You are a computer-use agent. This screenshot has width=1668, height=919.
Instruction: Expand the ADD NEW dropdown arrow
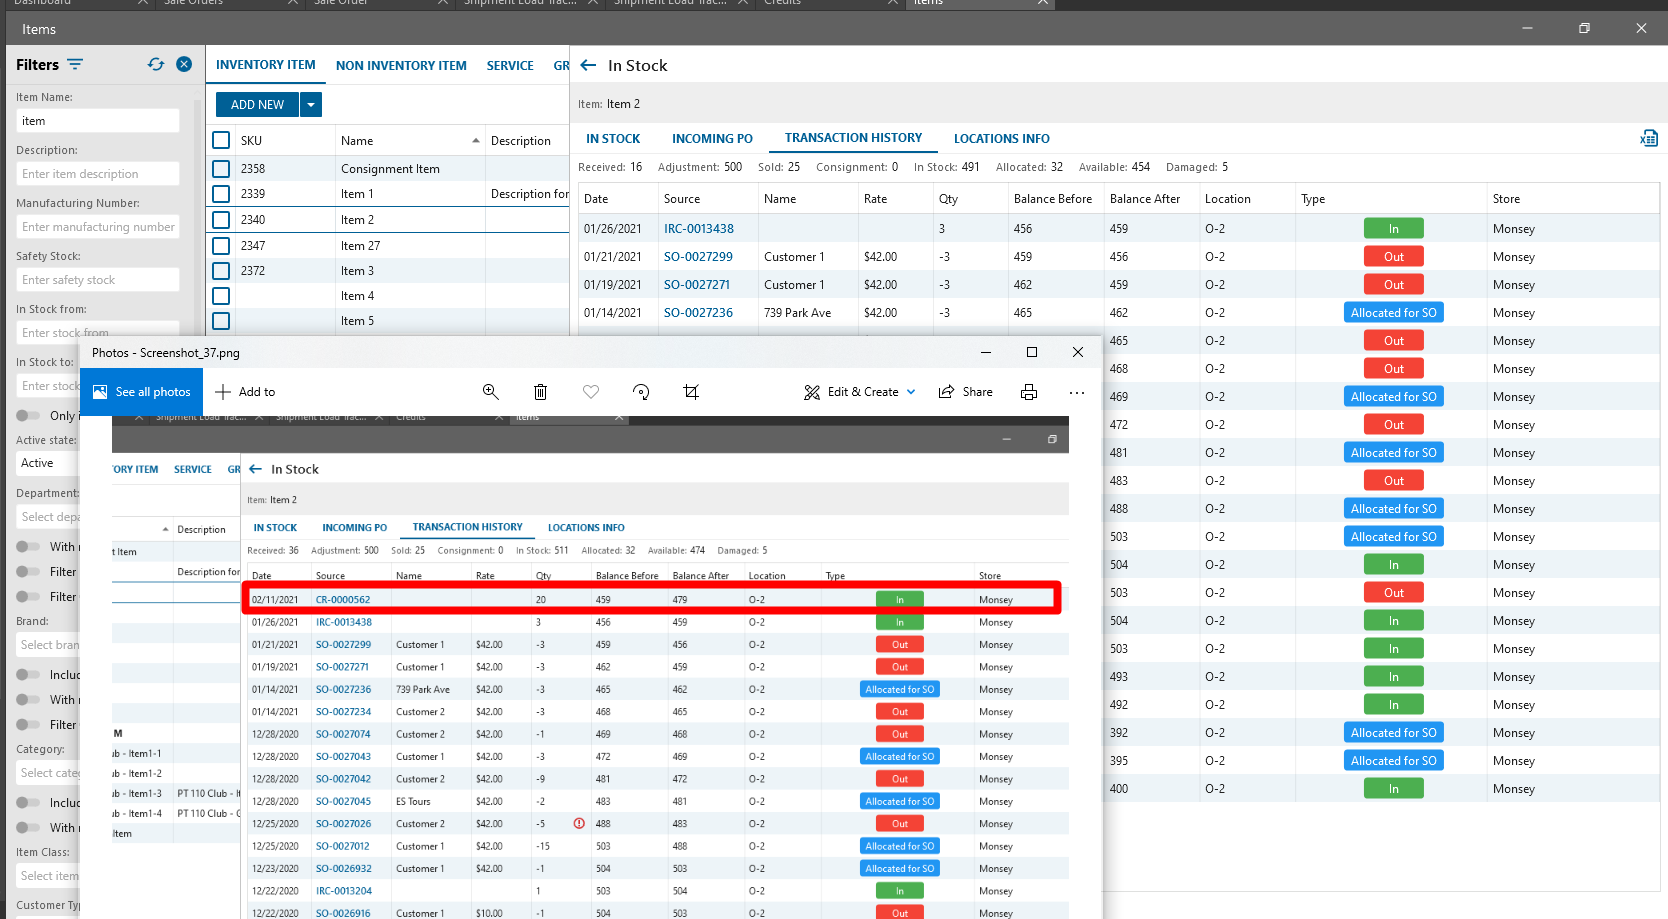tap(311, 105)
